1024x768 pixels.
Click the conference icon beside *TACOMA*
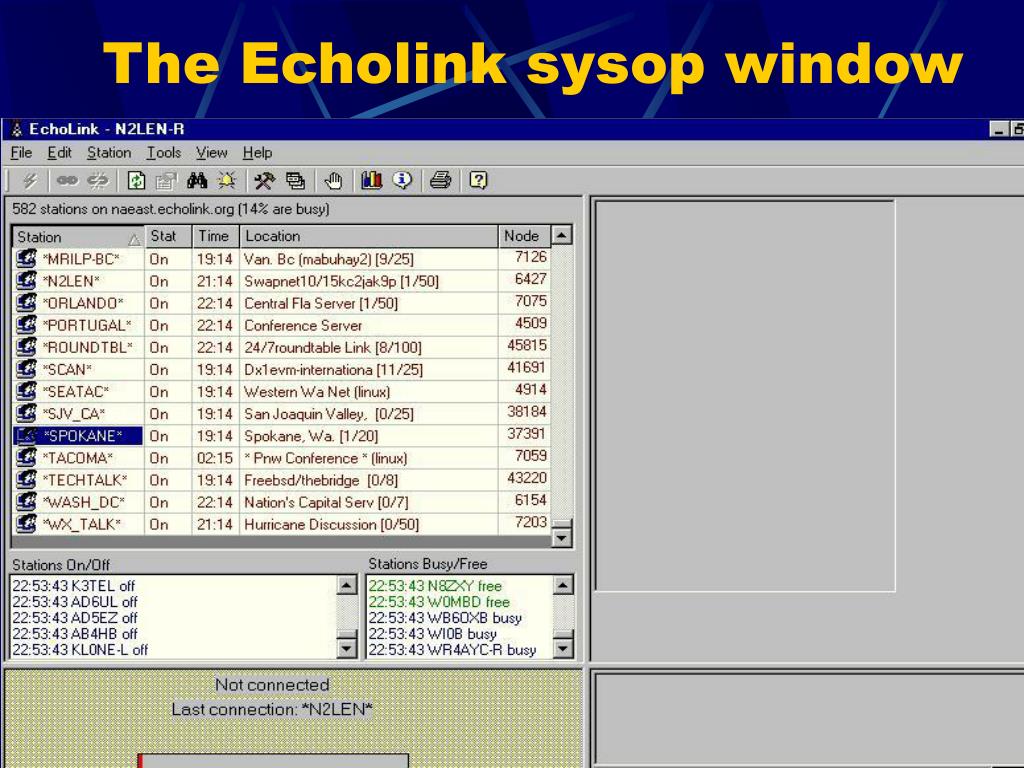[26, 457]
